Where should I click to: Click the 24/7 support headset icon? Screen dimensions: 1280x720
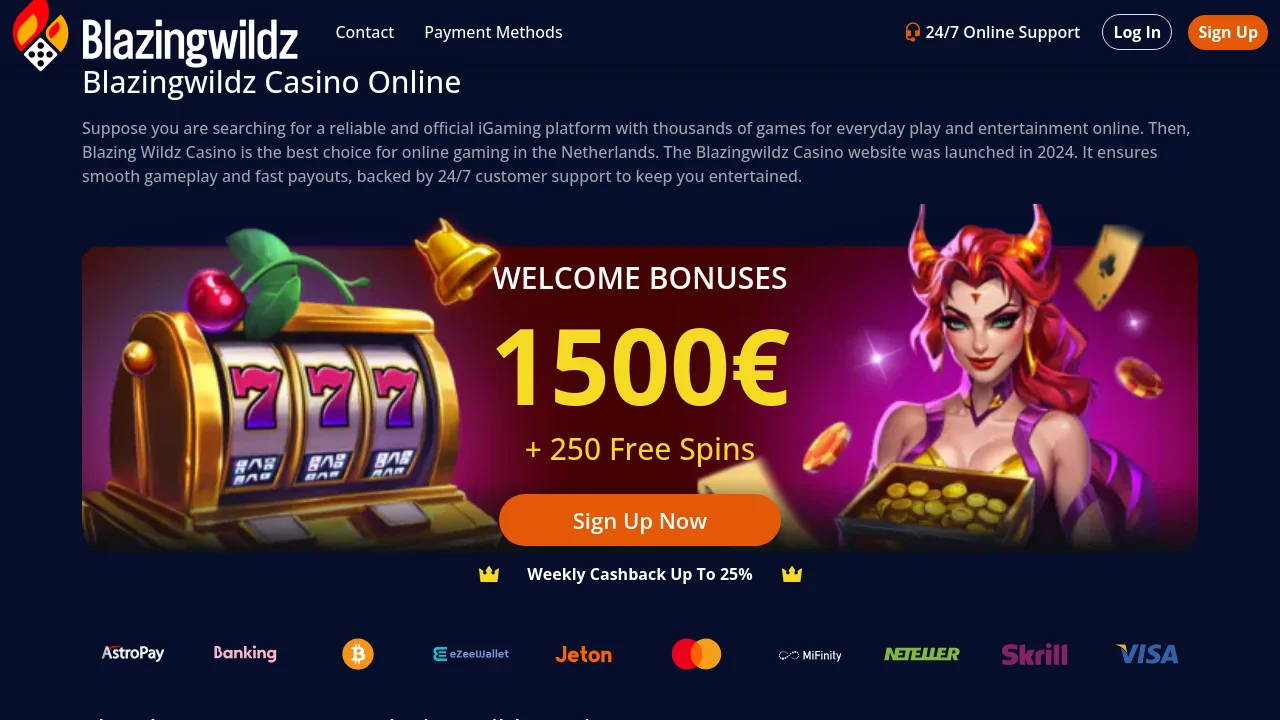pyautogui.click(x=912, y=32)
